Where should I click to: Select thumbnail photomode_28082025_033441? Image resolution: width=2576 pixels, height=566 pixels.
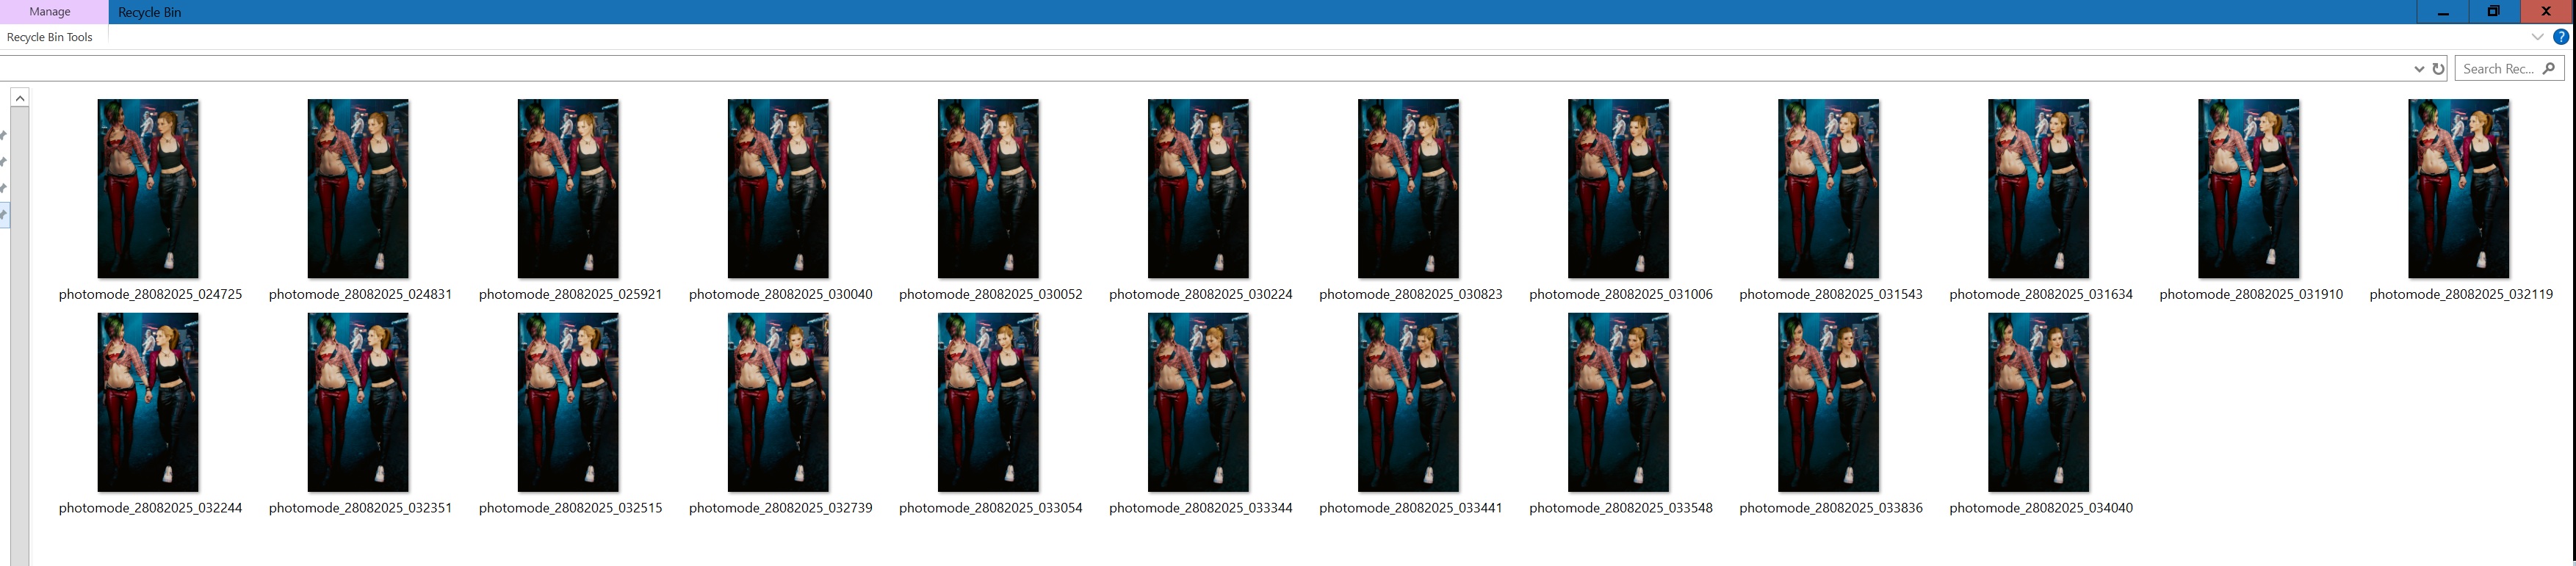coord(1408,403)
